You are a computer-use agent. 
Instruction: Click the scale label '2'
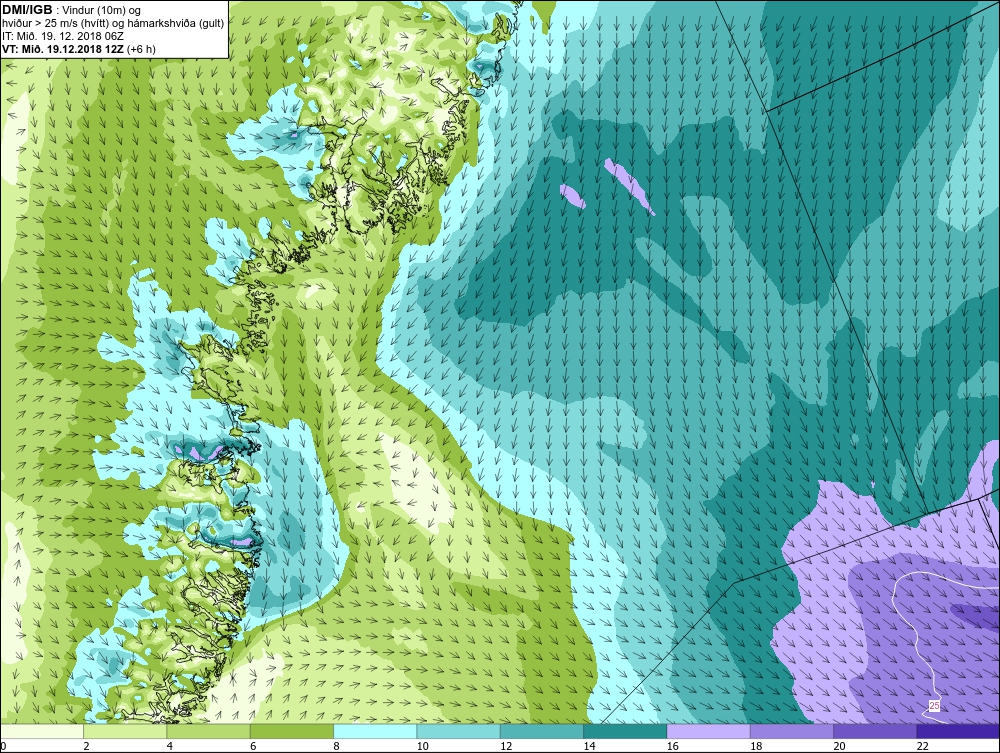pyautogui.click(x=86, y=747)
